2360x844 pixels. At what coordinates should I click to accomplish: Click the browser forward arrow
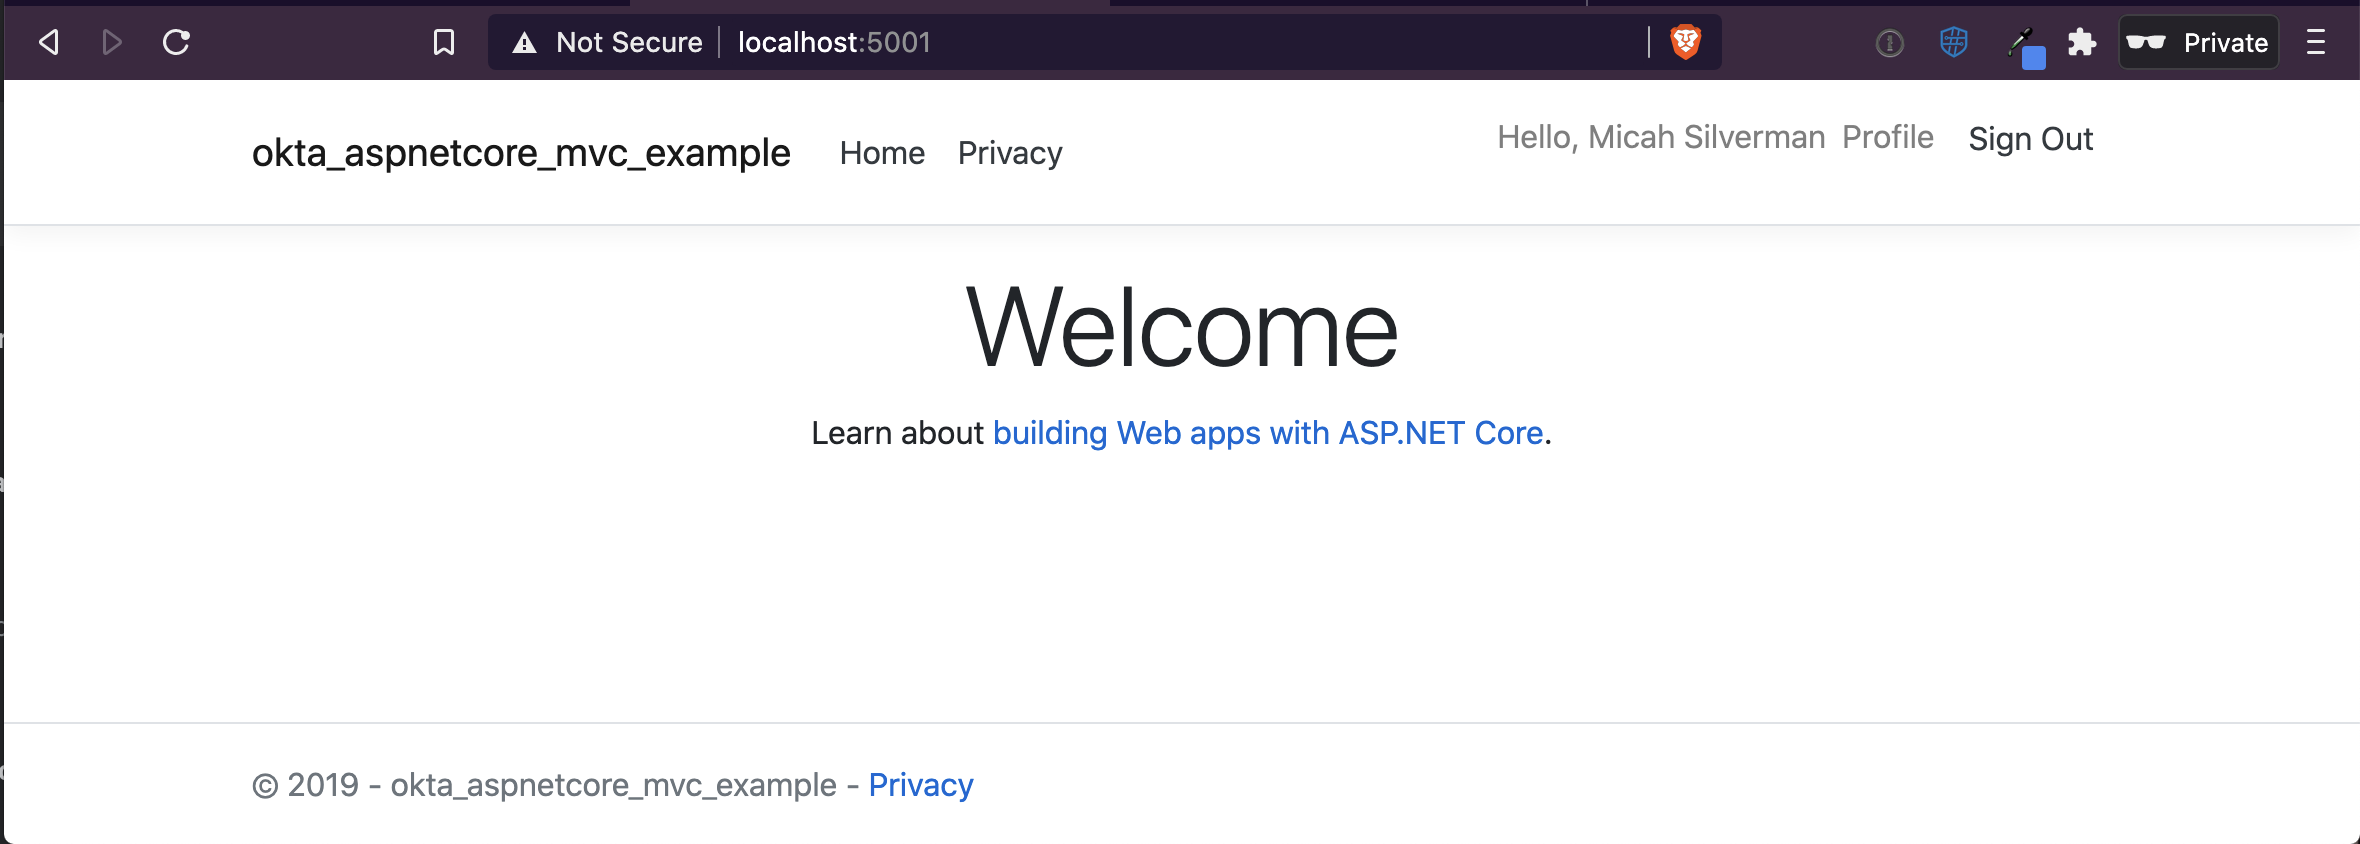(112, 42)
